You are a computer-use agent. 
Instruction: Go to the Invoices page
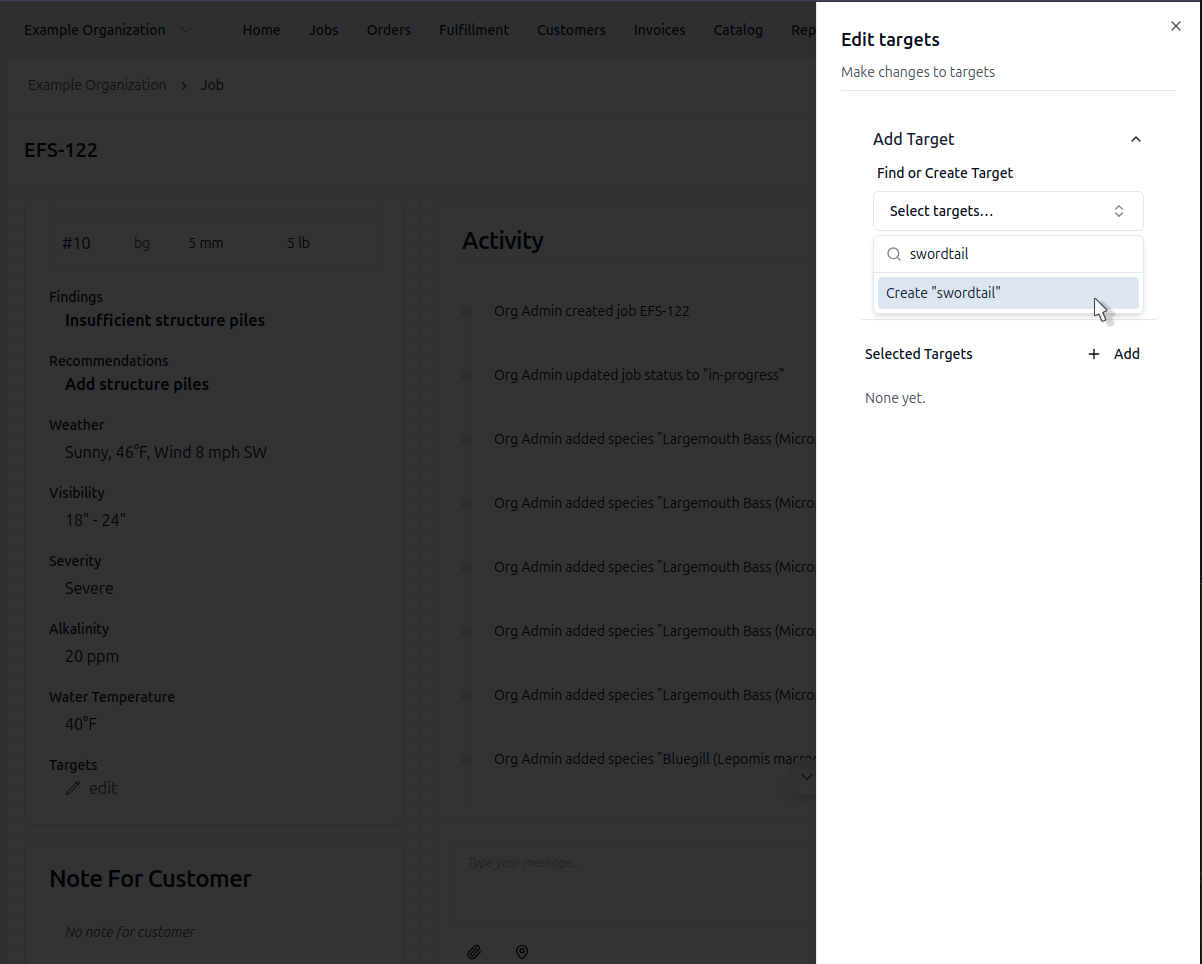pos(659,30)
